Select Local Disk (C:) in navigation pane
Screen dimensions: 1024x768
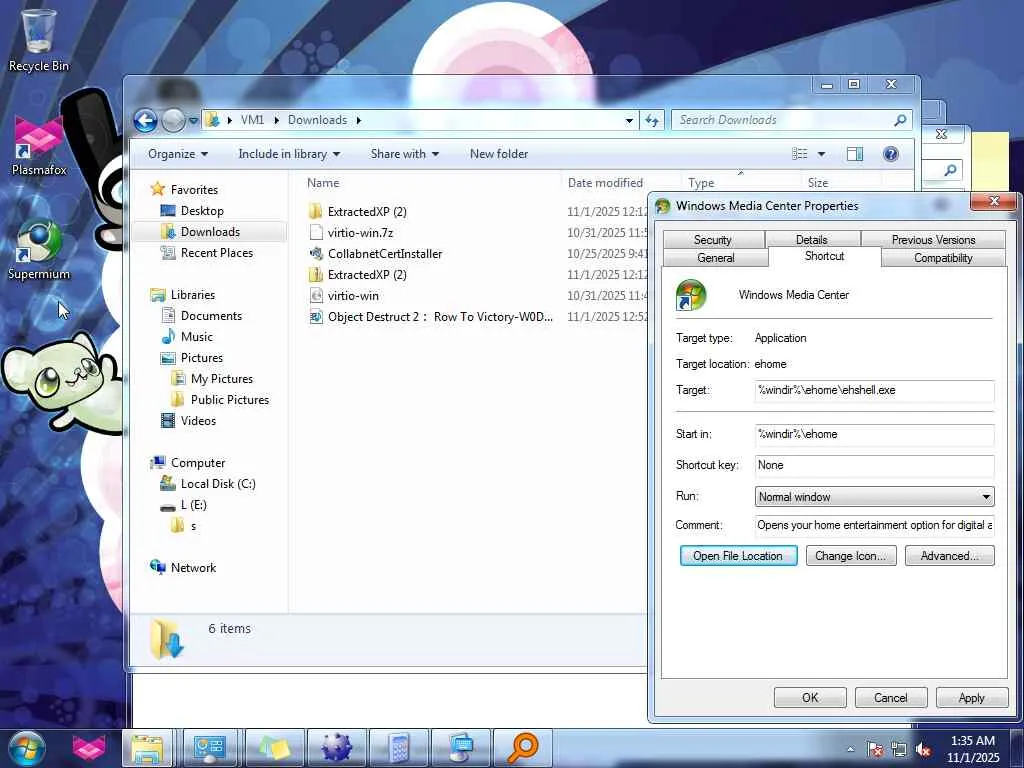point(217,484)
